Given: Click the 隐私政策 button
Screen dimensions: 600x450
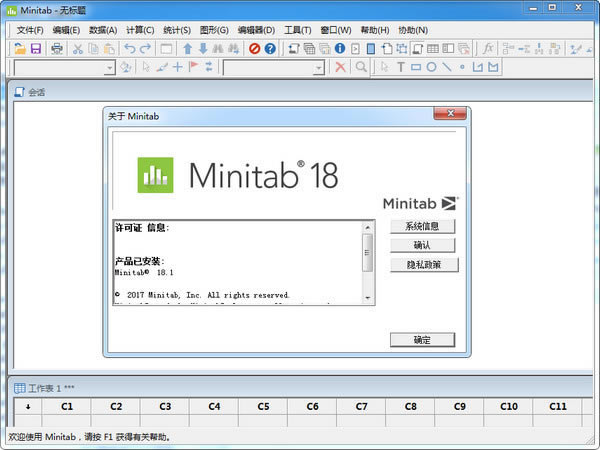Looking at the screenshot, I should [424, 264].
